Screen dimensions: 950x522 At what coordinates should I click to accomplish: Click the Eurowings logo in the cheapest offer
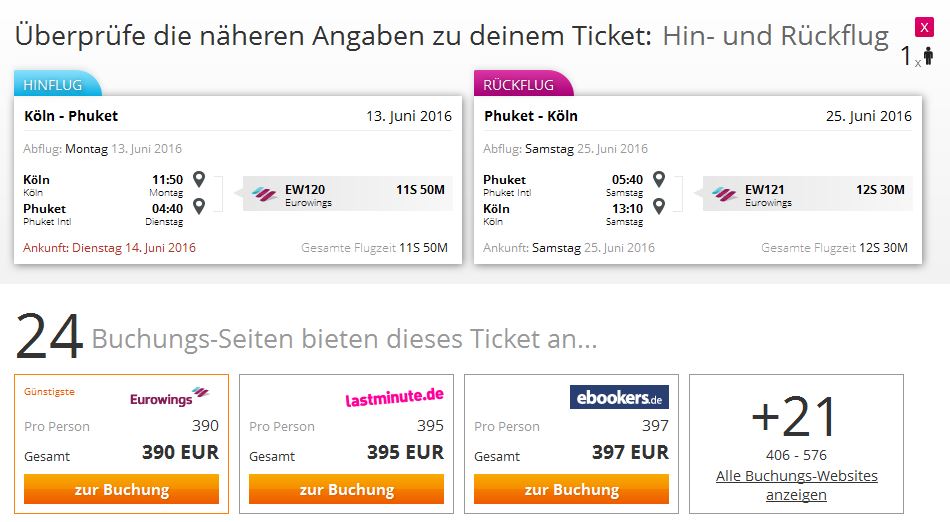170,397
